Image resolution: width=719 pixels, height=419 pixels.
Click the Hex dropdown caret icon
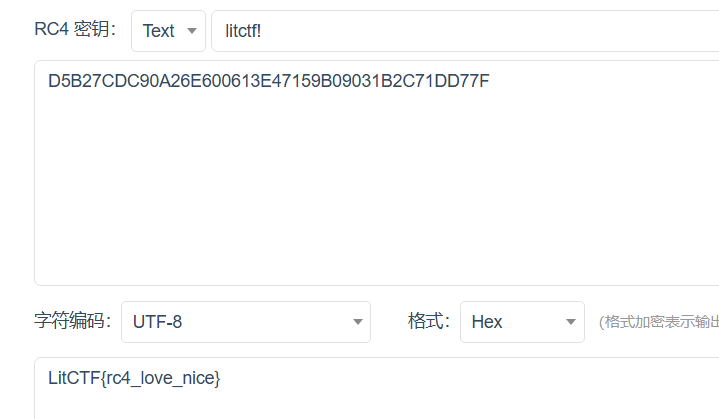pyautogui.click(x=571, y=322)
